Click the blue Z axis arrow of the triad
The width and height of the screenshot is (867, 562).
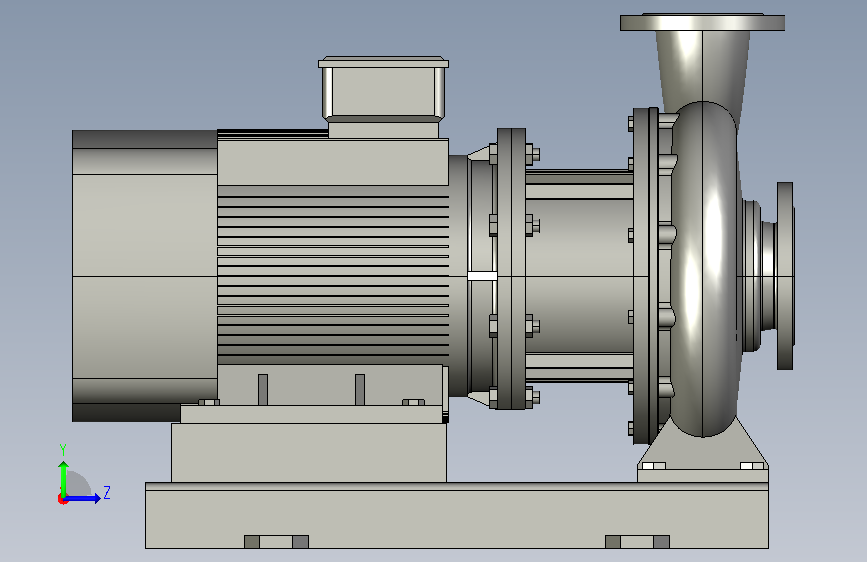point(84,498)
